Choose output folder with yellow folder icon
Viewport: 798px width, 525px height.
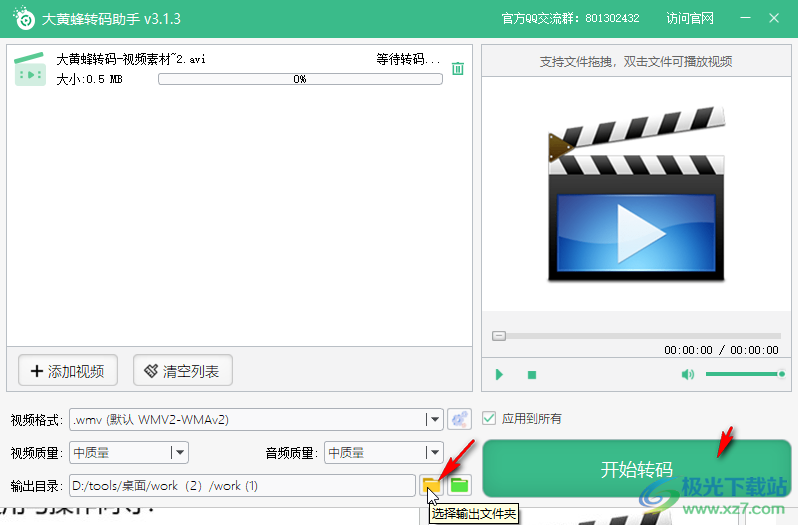(x=432, y=486)
